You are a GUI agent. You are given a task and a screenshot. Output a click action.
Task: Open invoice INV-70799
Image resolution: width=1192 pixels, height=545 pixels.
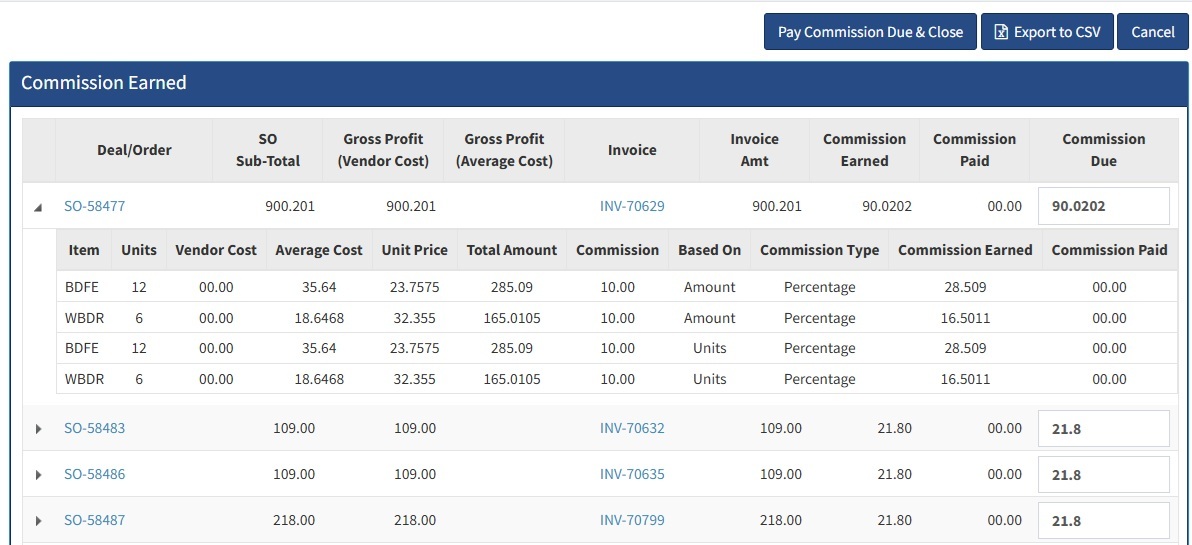pyautogui.click(x=632, y=520)
